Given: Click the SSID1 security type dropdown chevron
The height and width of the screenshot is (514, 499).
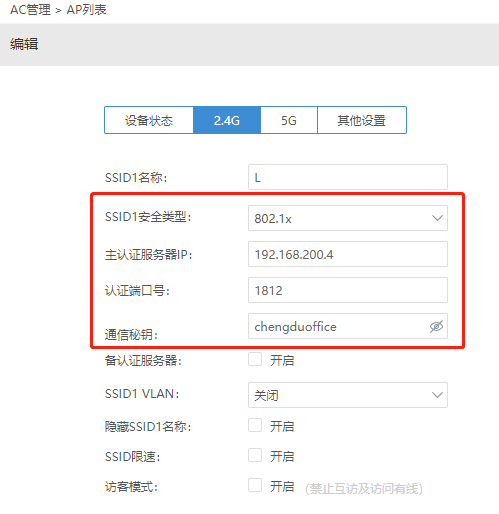Looking at the screenshot, I should point(437,218).
